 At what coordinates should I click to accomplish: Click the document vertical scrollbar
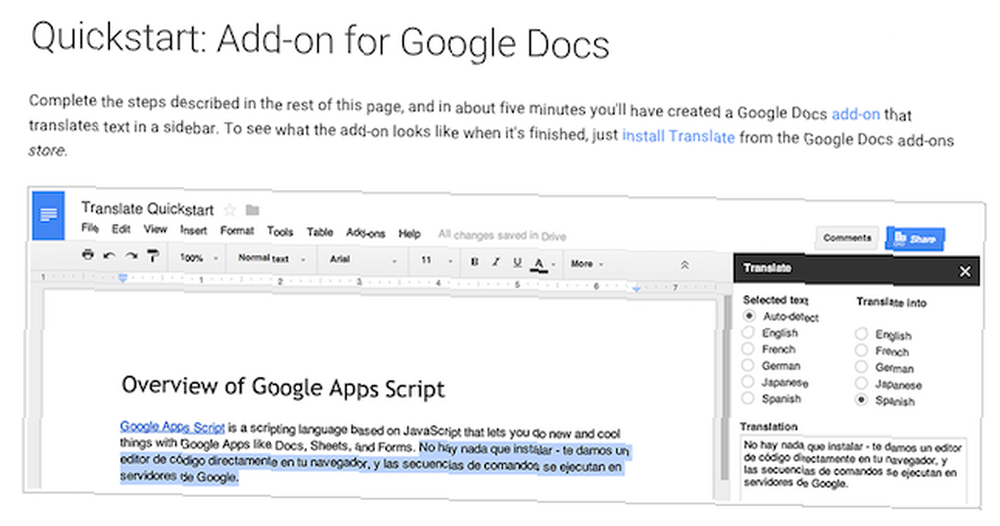(724, 389)
